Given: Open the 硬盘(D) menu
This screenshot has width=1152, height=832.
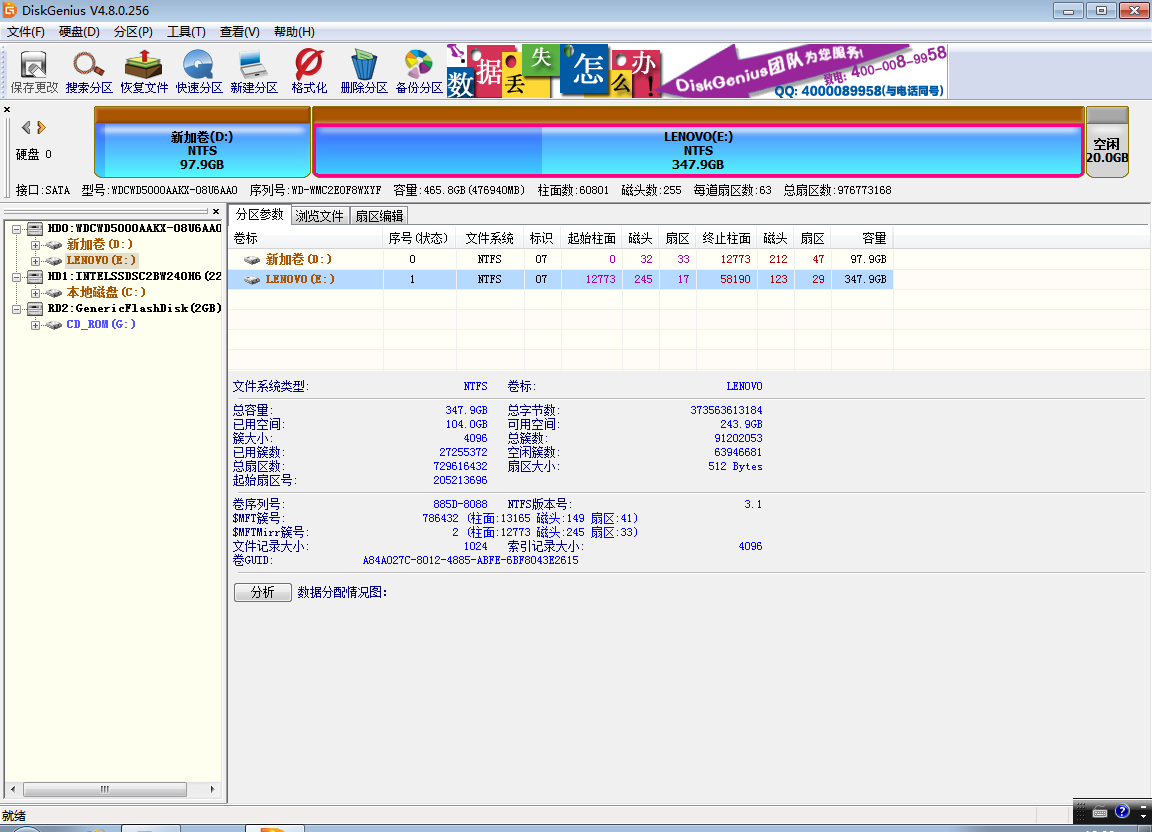Looking at the screenshot, I should (79, 32).
